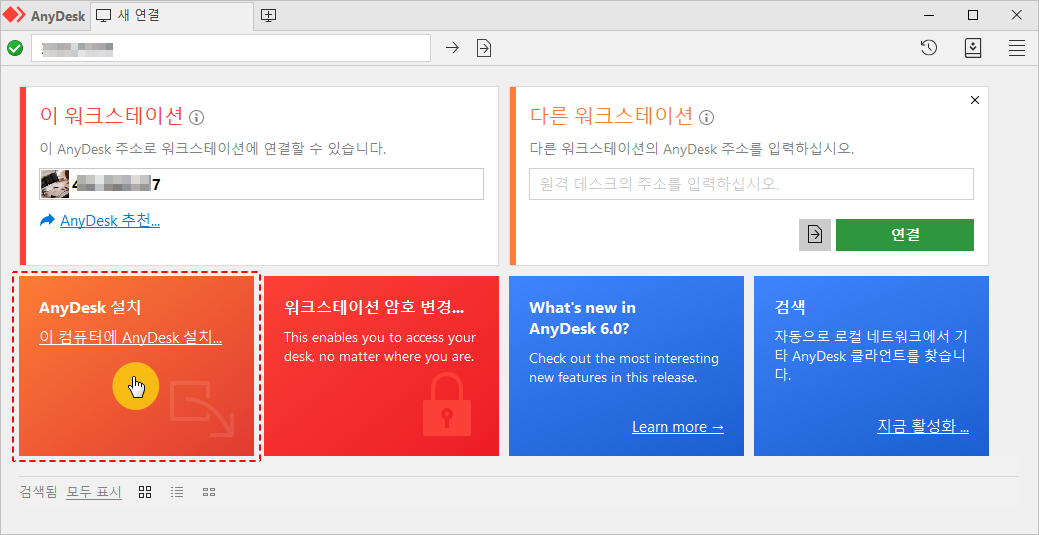Click the 지금 활성화 ... link
This screenshot has height=535, width=1039.
tap(923, 426)
